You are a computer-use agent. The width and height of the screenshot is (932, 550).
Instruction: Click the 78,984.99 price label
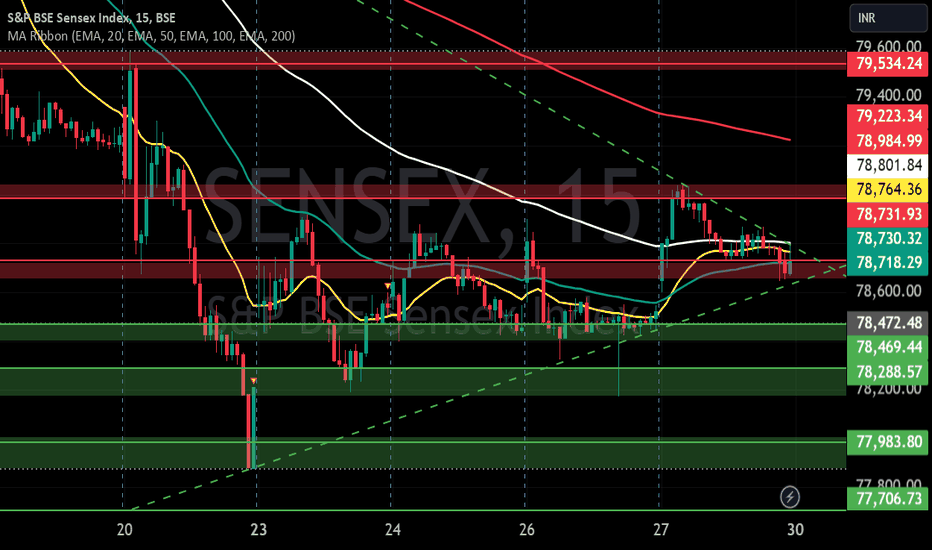[x=887, y=141]
